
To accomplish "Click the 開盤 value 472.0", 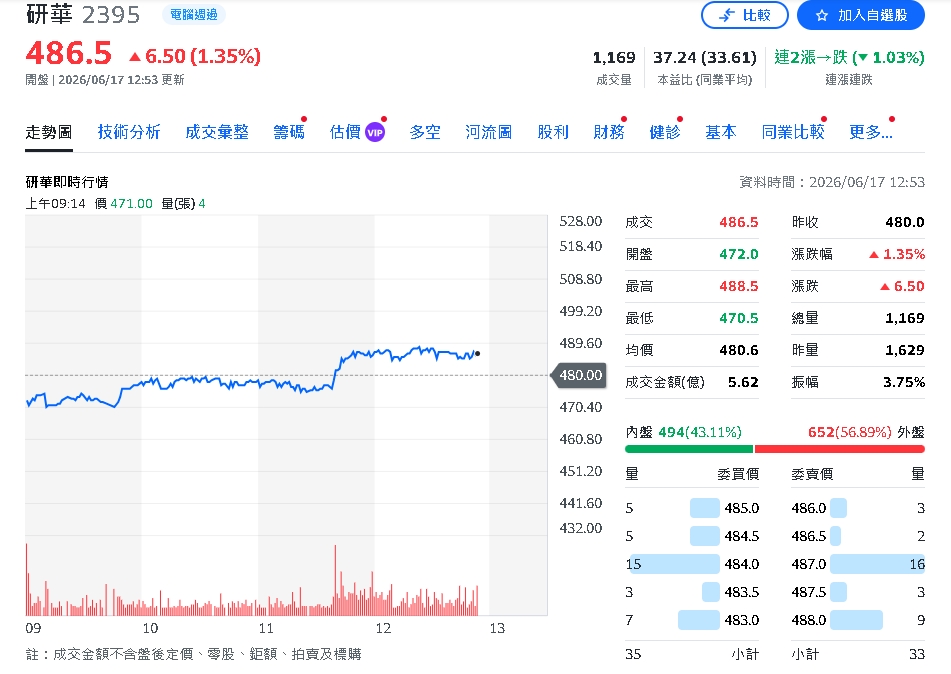I will pos(739,254).
